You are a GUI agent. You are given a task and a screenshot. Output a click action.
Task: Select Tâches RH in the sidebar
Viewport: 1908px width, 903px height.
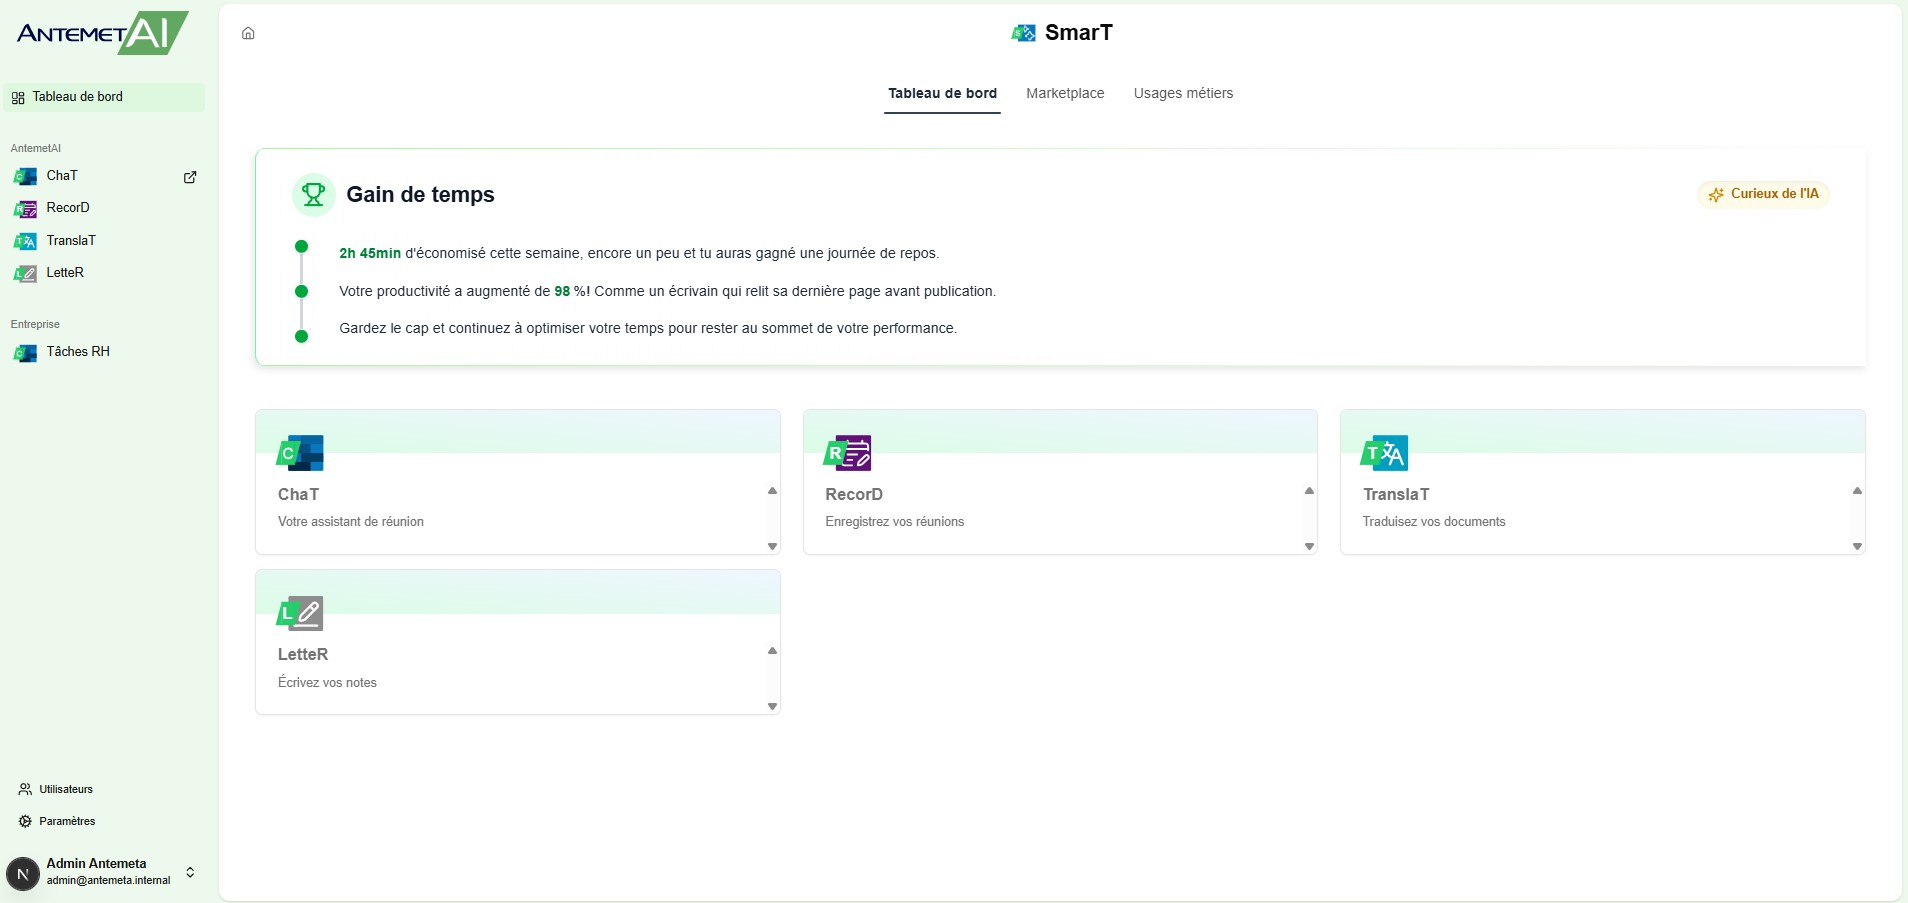(77, 352)
